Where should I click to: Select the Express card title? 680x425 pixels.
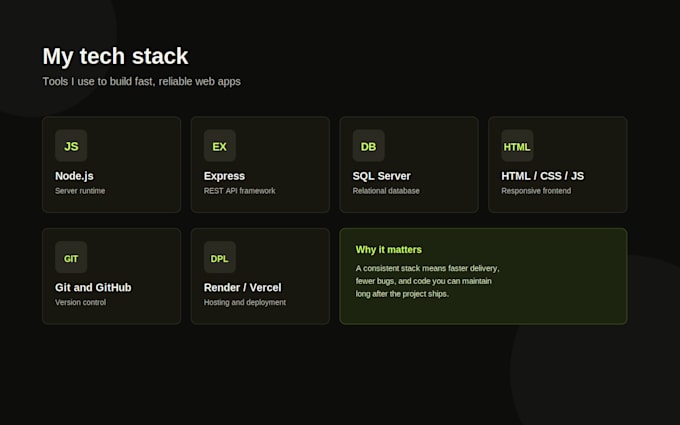click(x=224, y=176)
